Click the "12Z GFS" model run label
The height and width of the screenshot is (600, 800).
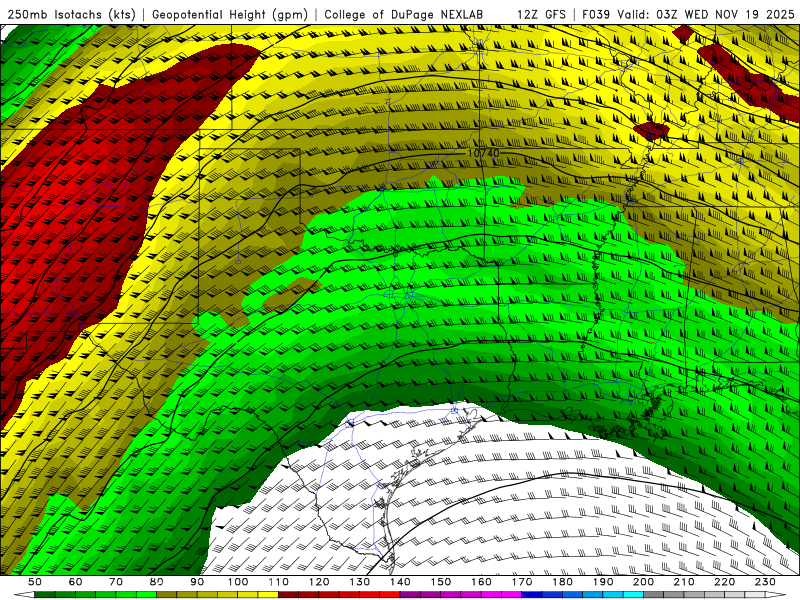point(541,14)
